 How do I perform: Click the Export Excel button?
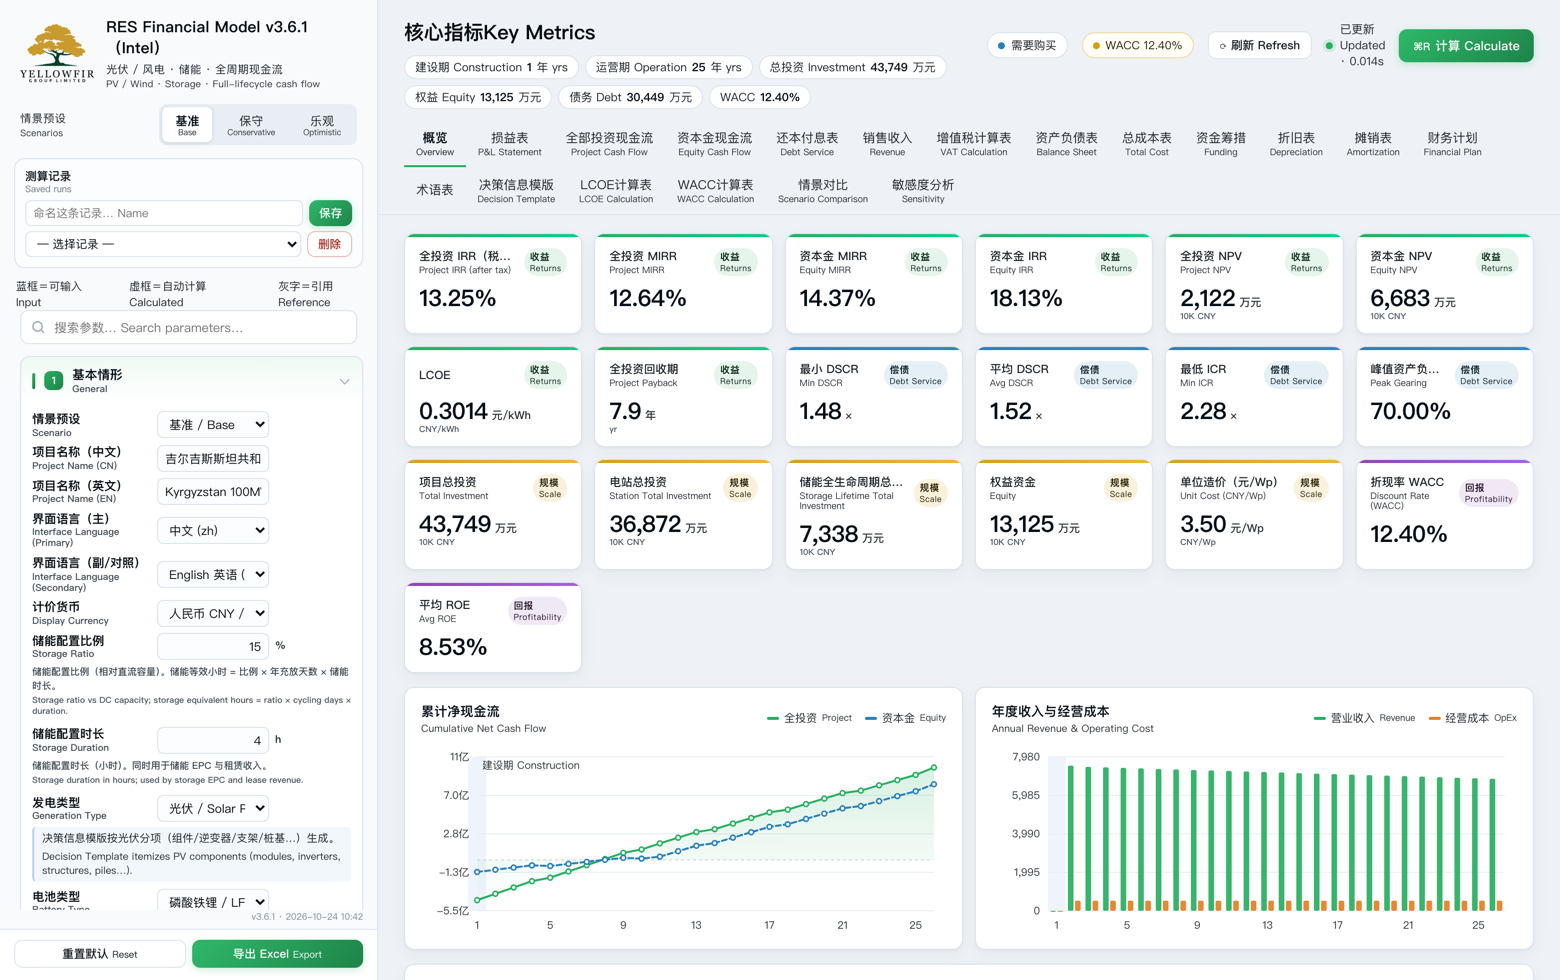pyautogui.click(x=277, y=954)
